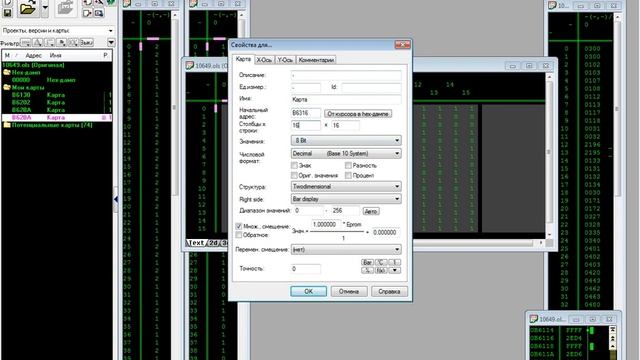Open more unit presets arrow

(x=395, y=270)
